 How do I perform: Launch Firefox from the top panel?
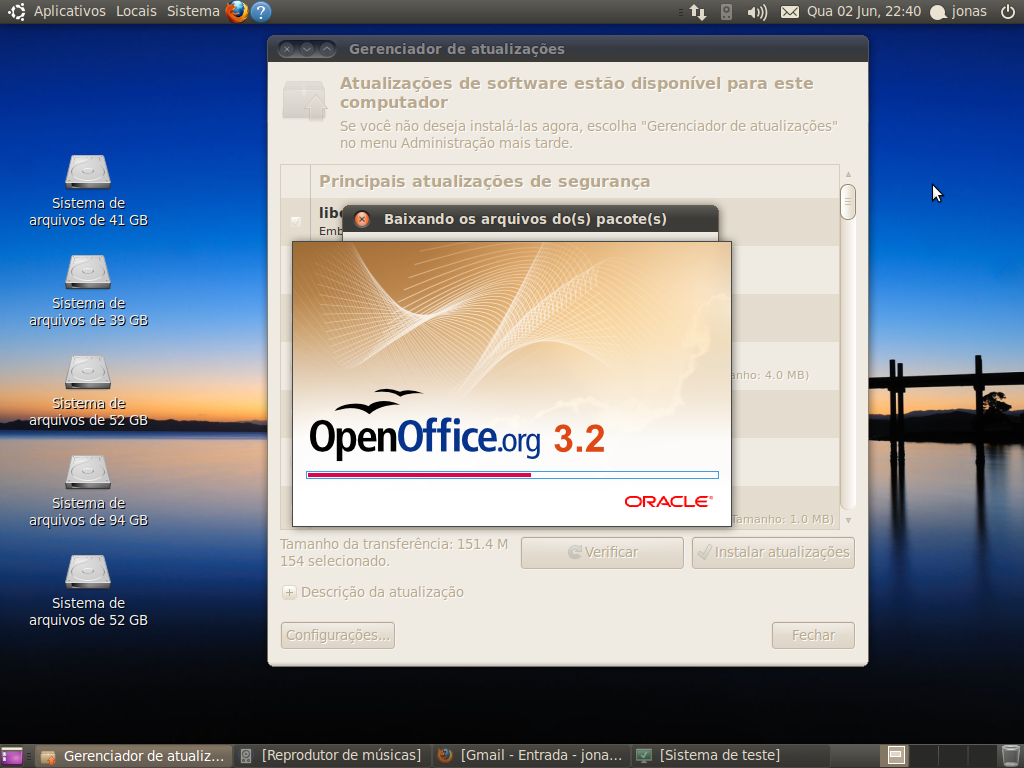pyautogui.click(x=236, y=11)
